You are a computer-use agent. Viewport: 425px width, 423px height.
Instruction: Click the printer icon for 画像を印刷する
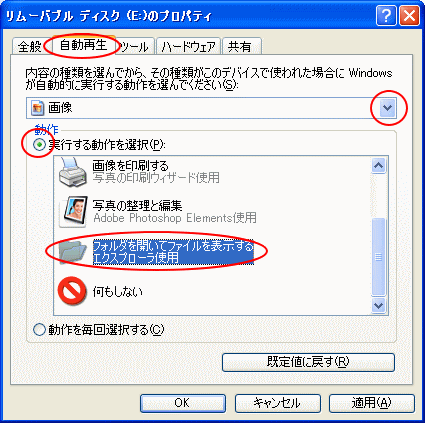click(73, 172)
